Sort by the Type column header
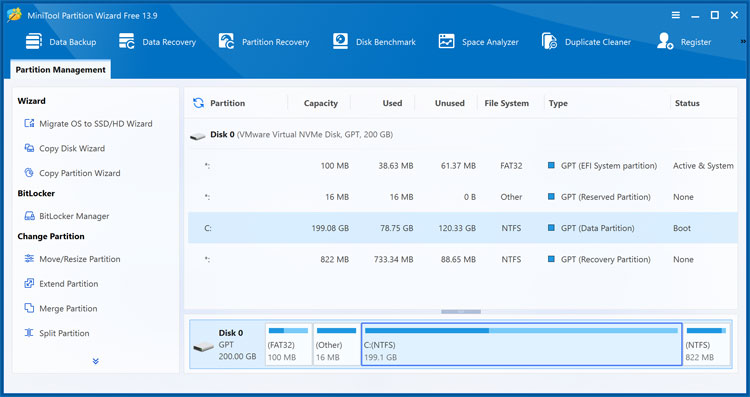This screenshot has width=750, height=397. click(558, 103)
